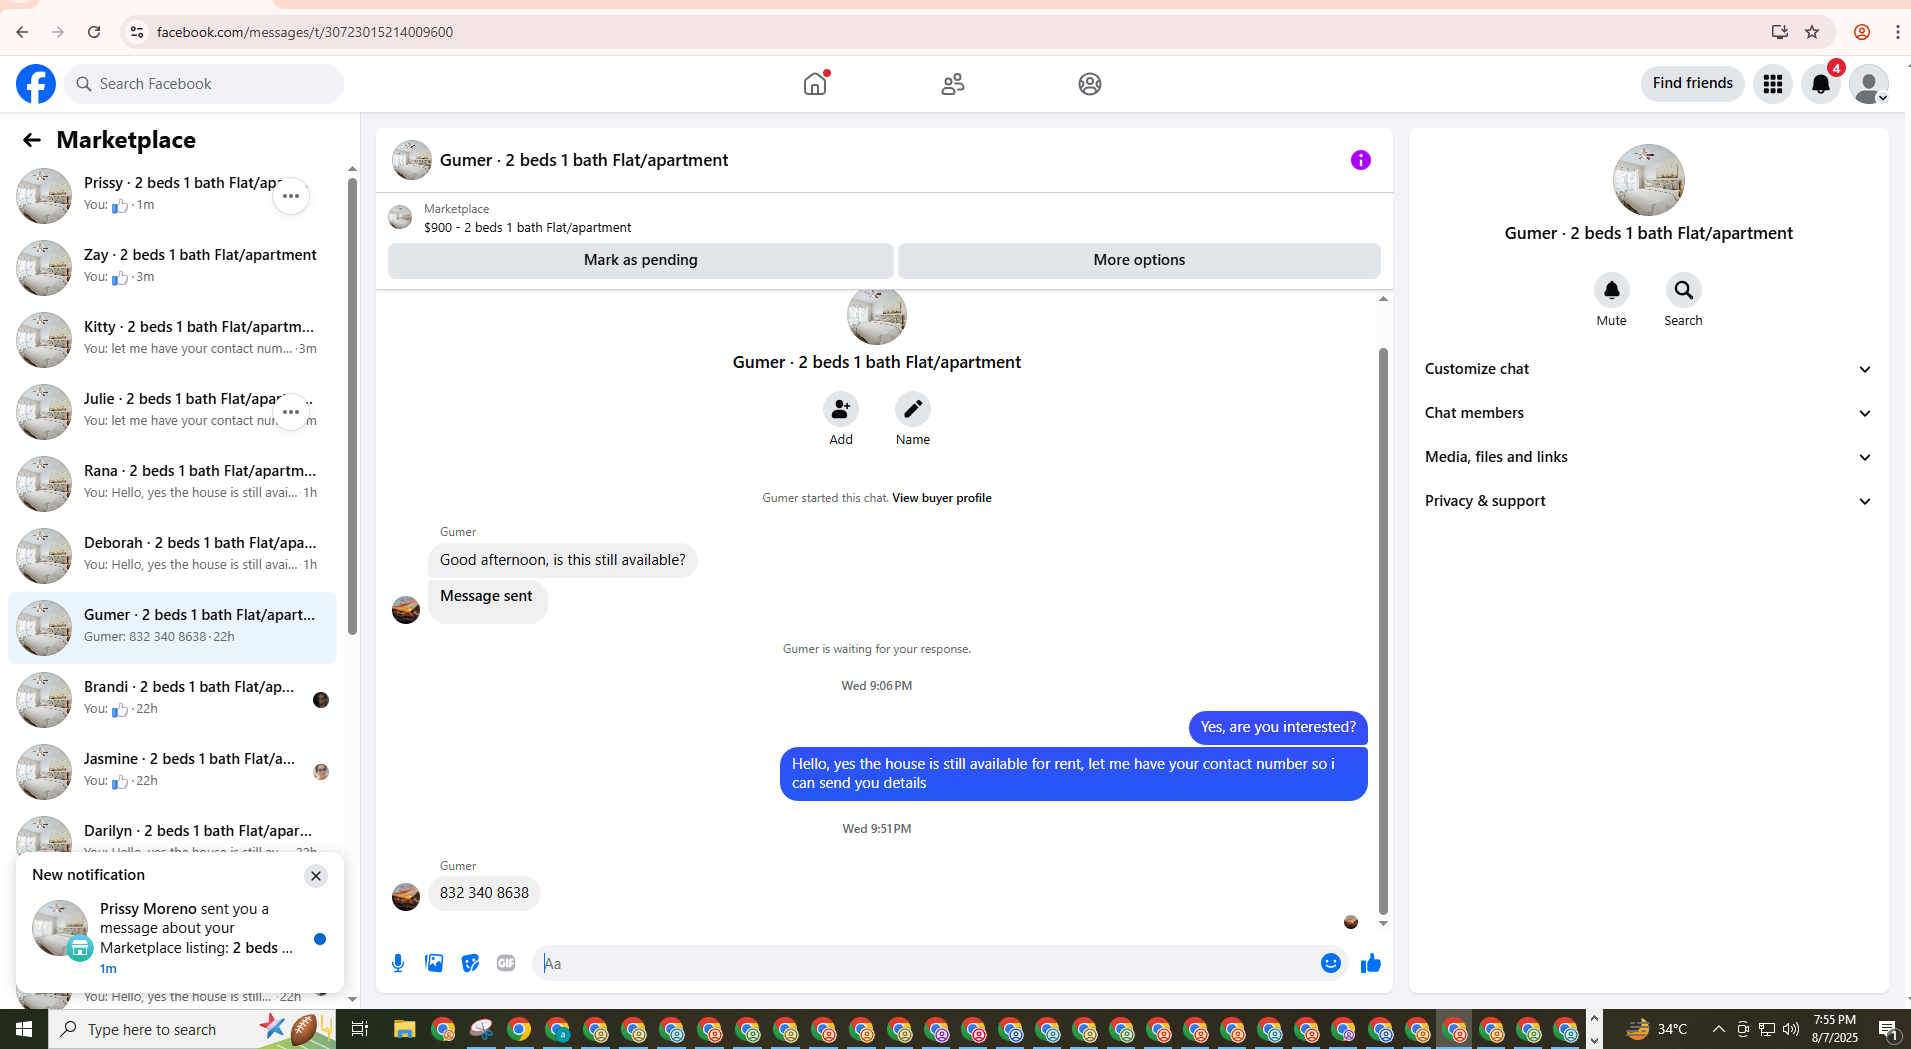
Task: Open the Groups icon in top navigation
Action: pyautogui.click(x=1090, y=84)
